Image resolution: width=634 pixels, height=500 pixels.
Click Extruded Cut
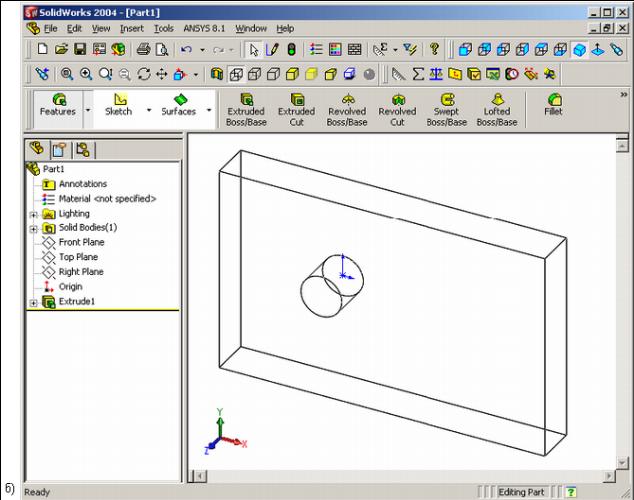click(x=296, y=110)
